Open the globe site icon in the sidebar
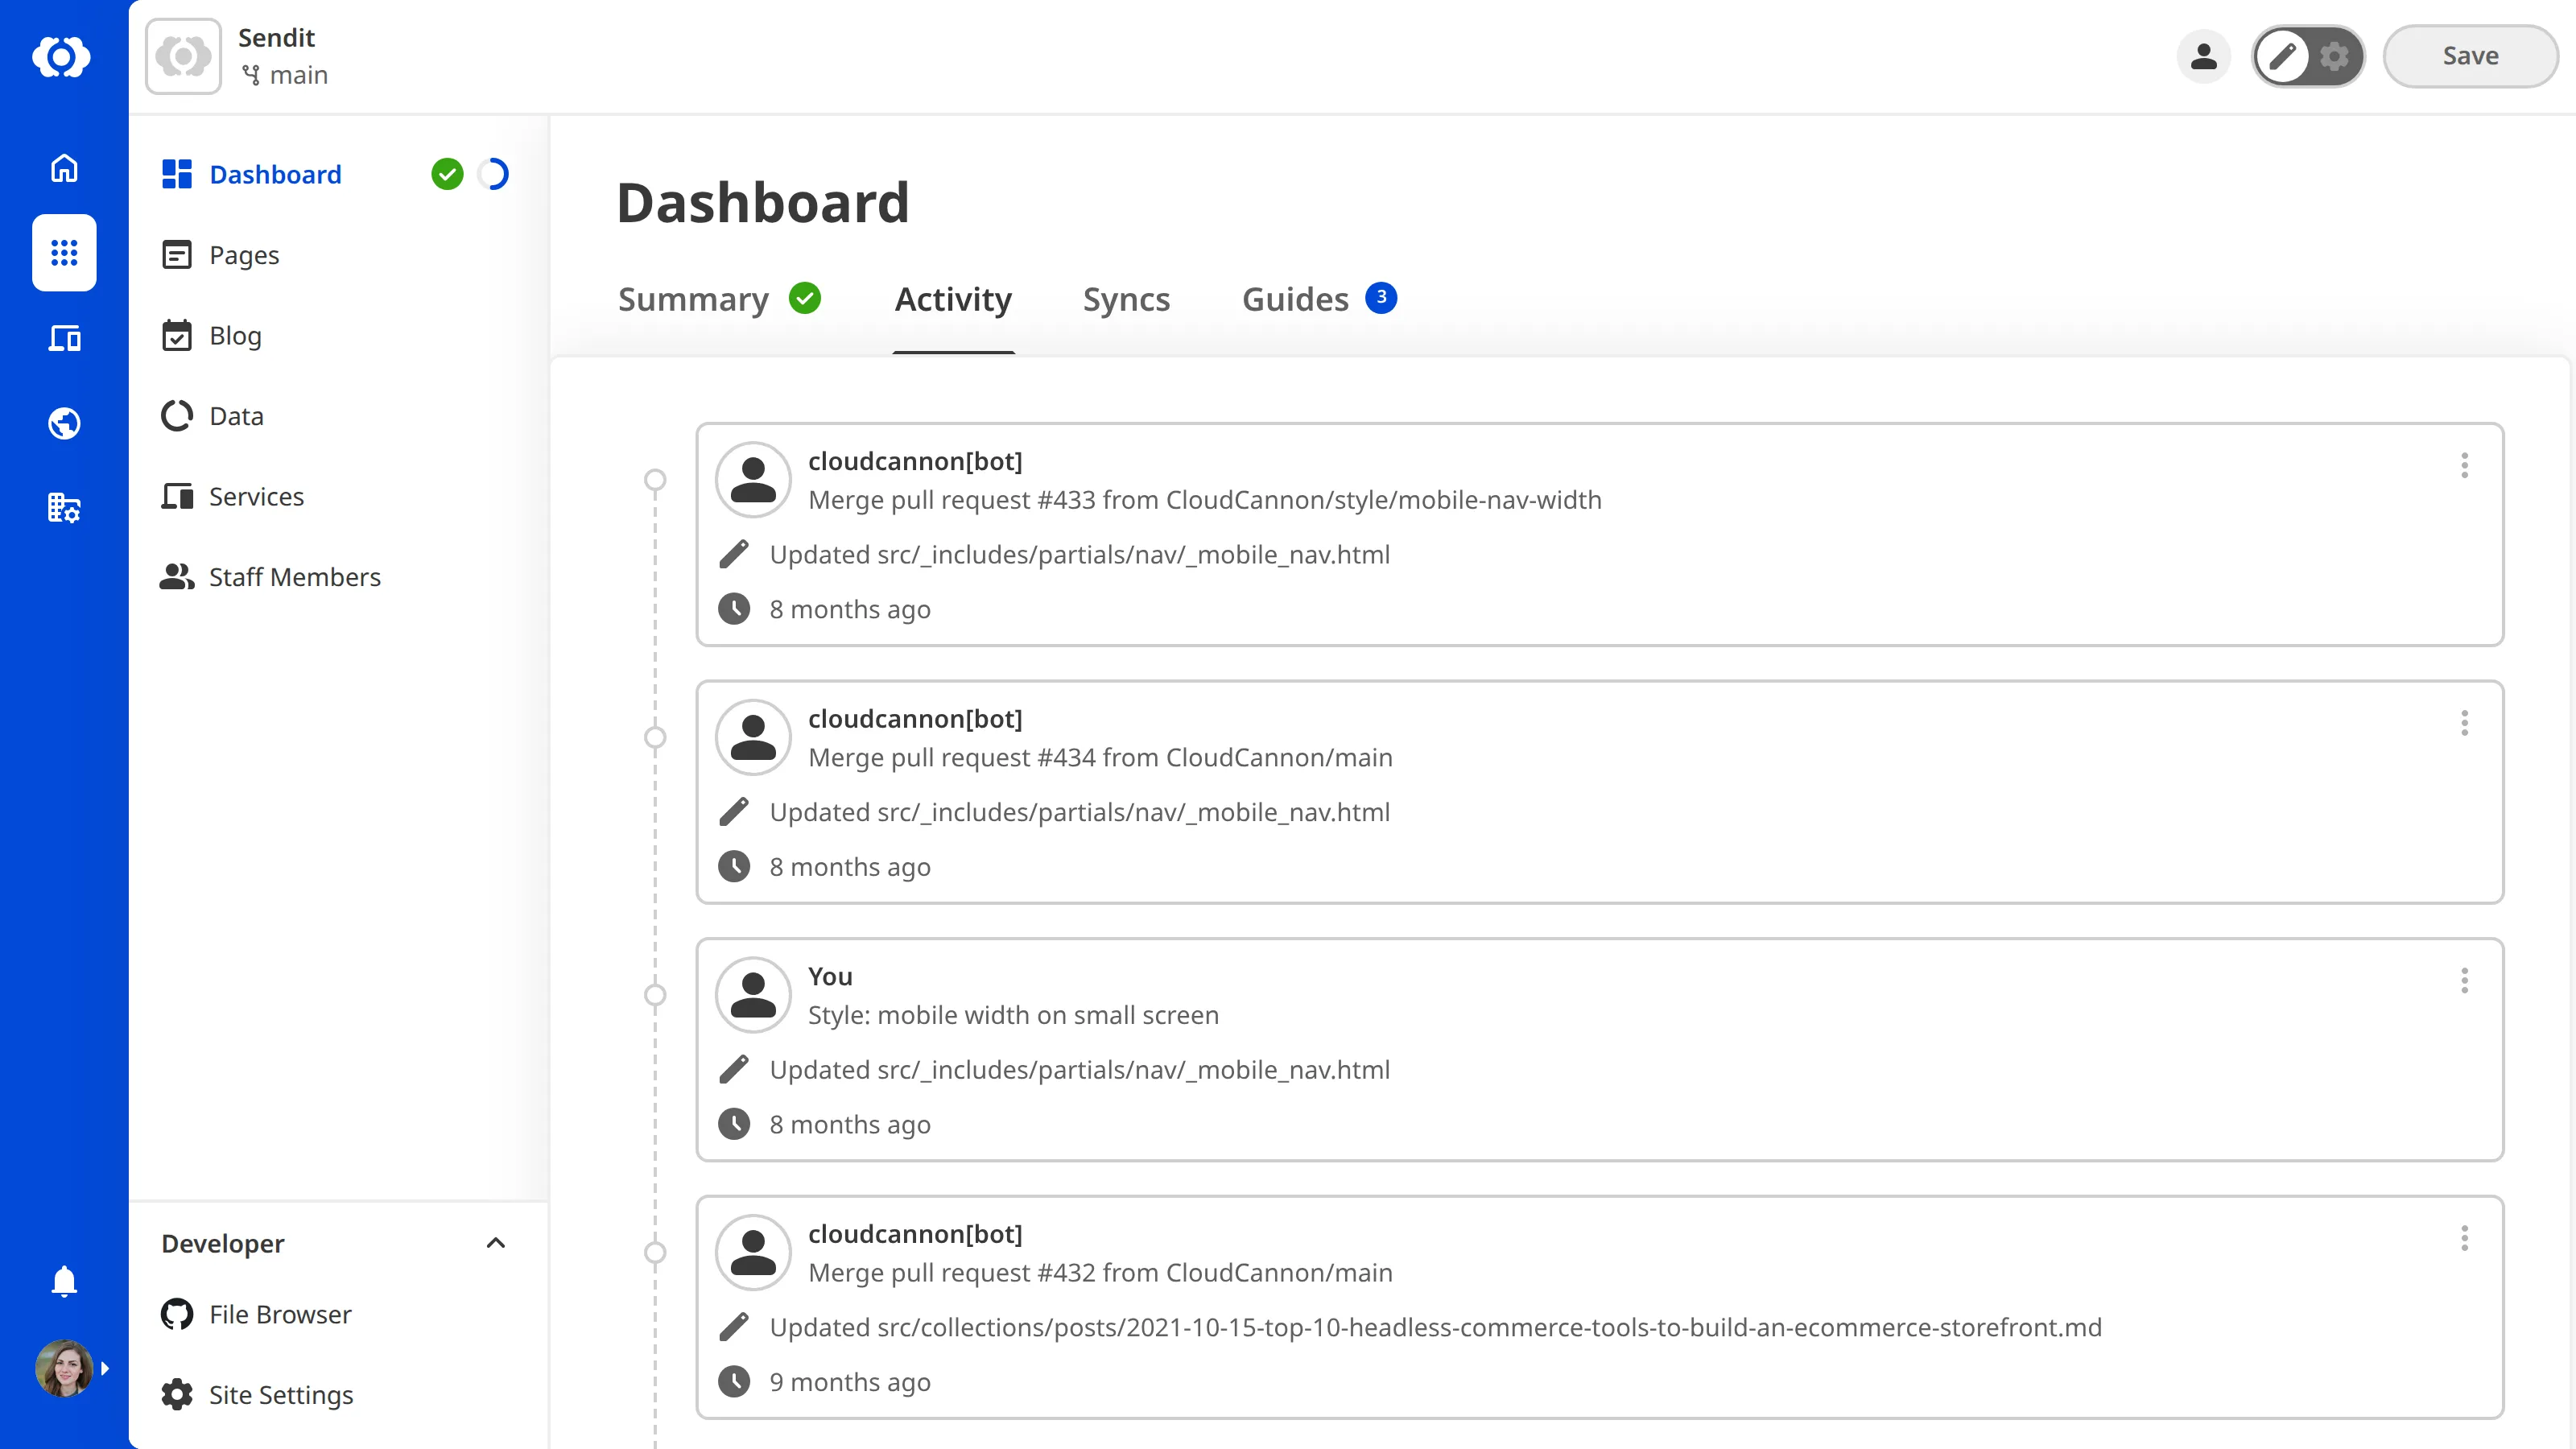 (x=63, y=423)
